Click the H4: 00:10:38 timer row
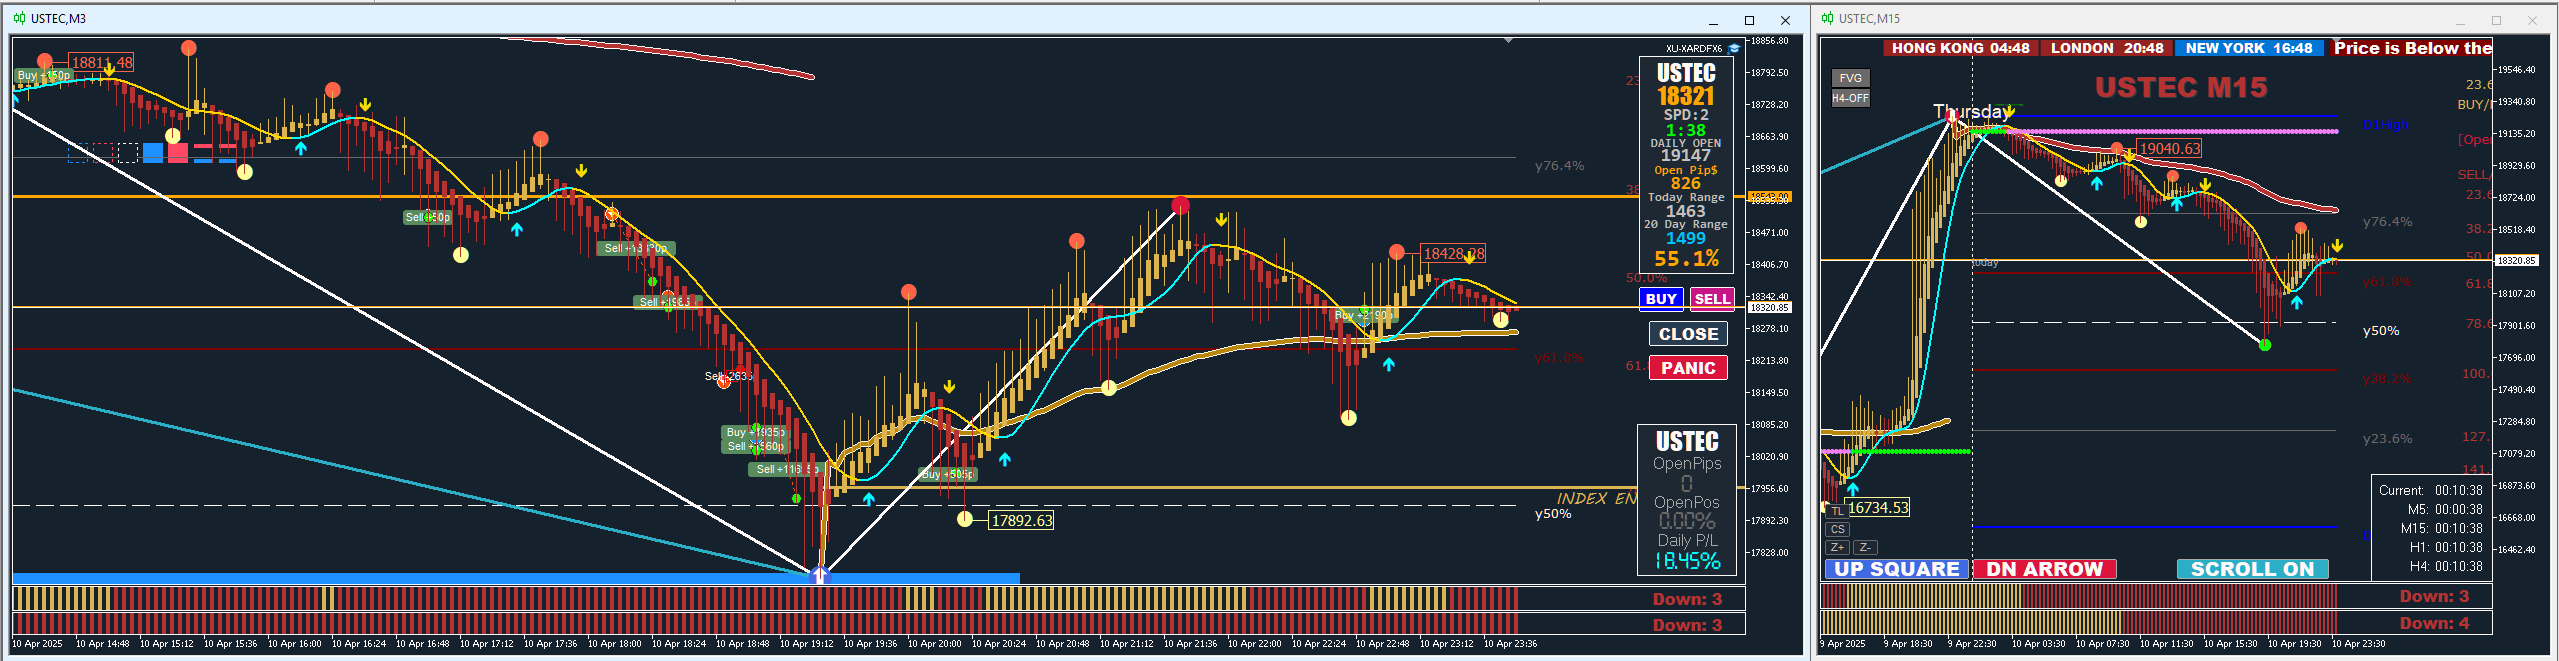The width and height of the screenshot is (2559, 661). 2445,566
